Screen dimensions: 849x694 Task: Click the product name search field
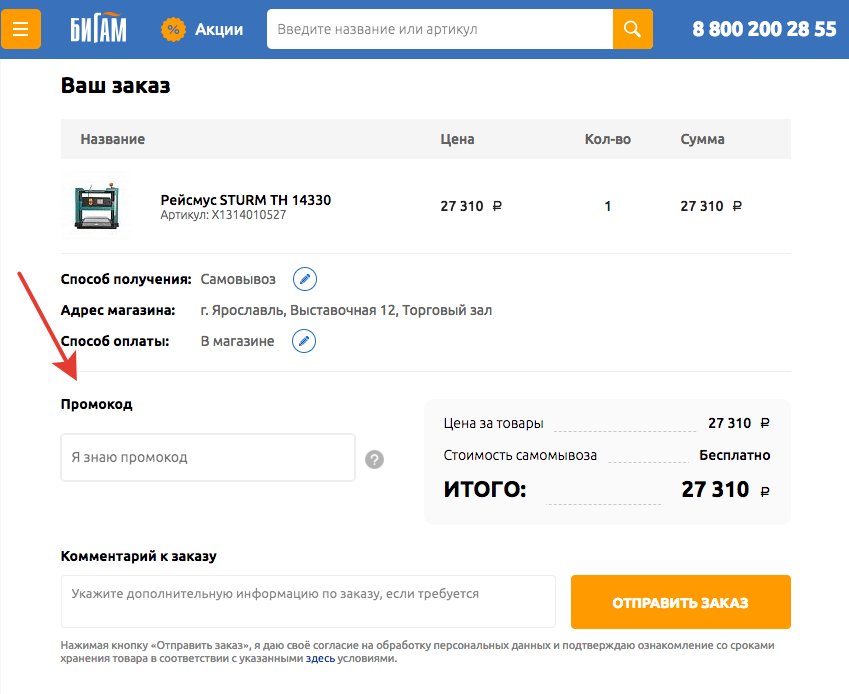439,29
